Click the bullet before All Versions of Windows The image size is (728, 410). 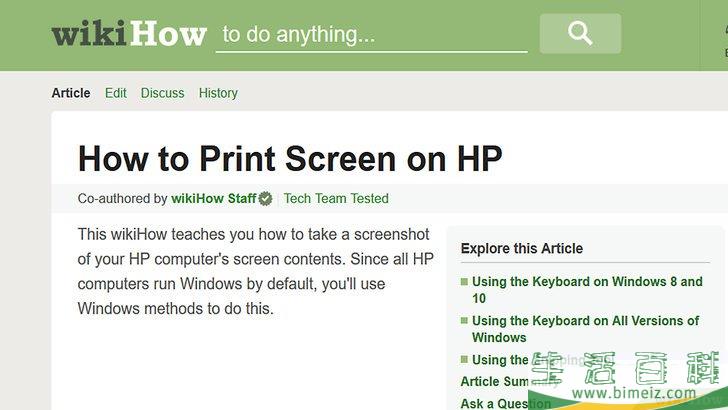coord(464,322)
